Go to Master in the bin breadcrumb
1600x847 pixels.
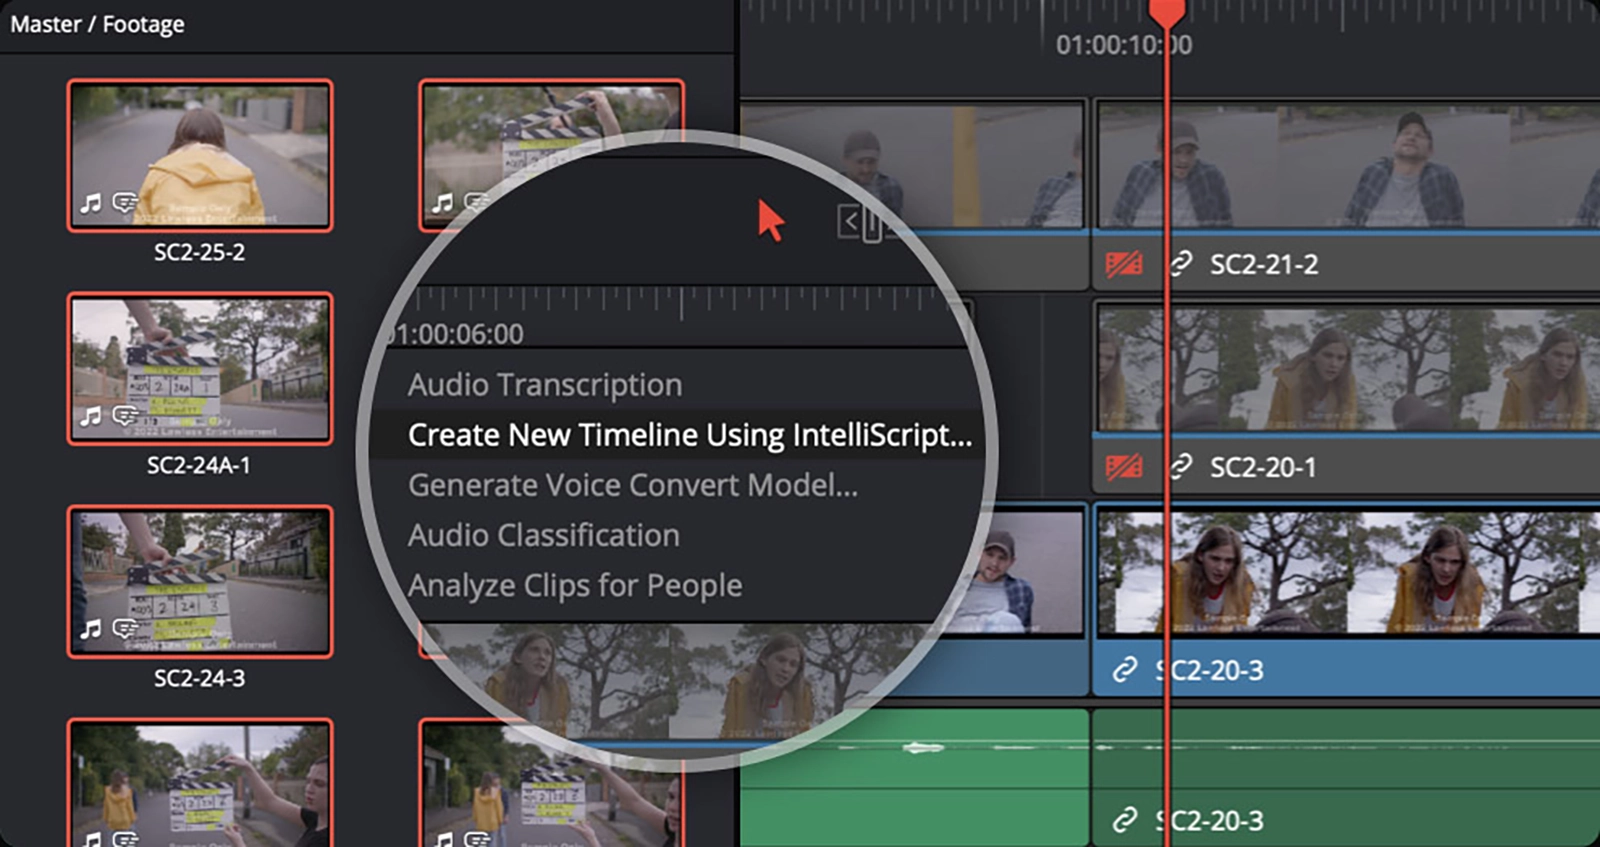[45, 24]
